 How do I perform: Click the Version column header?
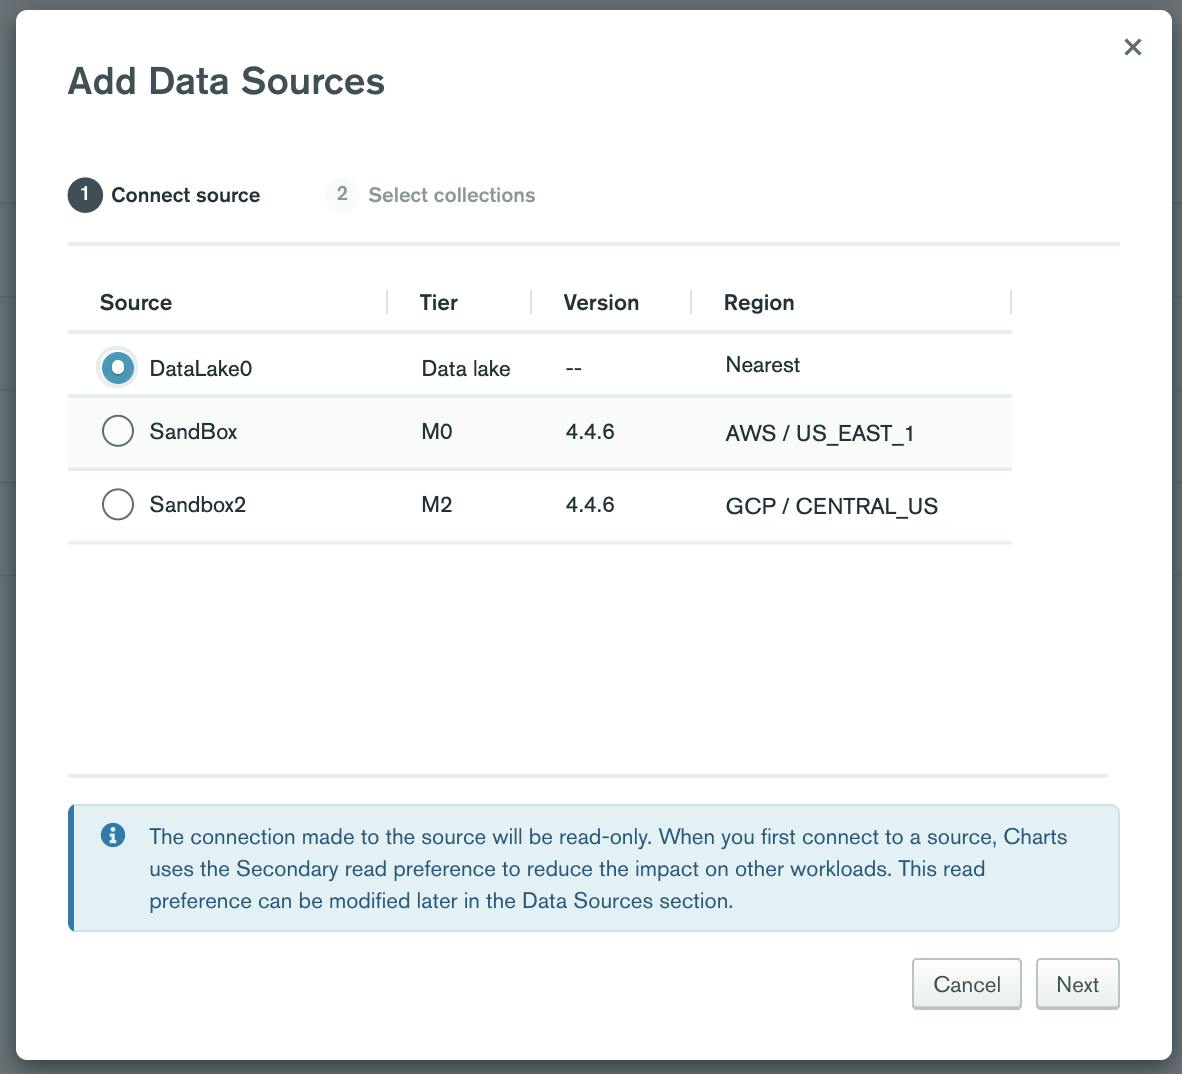pos(601,303)
